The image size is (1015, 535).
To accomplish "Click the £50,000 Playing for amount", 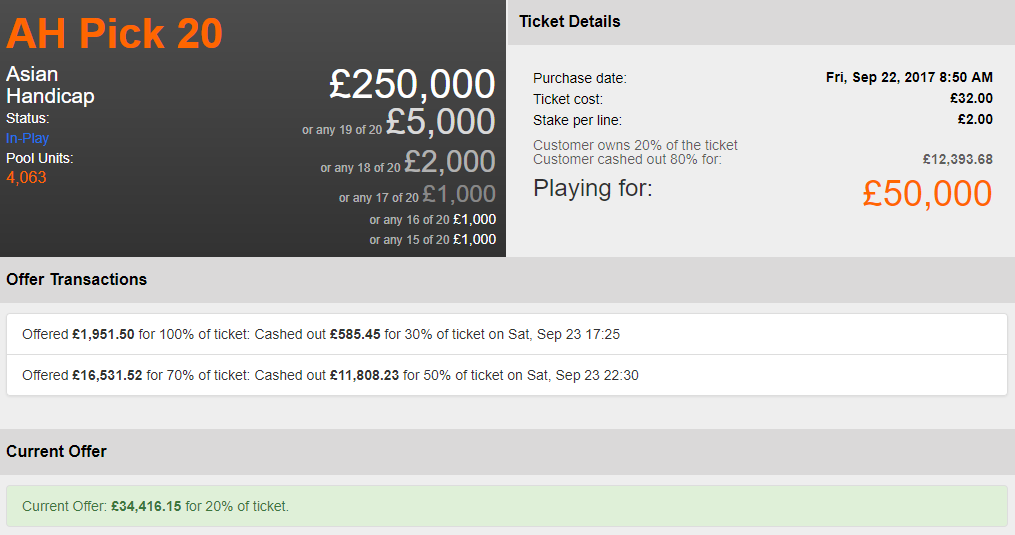I will coord(926,194).
